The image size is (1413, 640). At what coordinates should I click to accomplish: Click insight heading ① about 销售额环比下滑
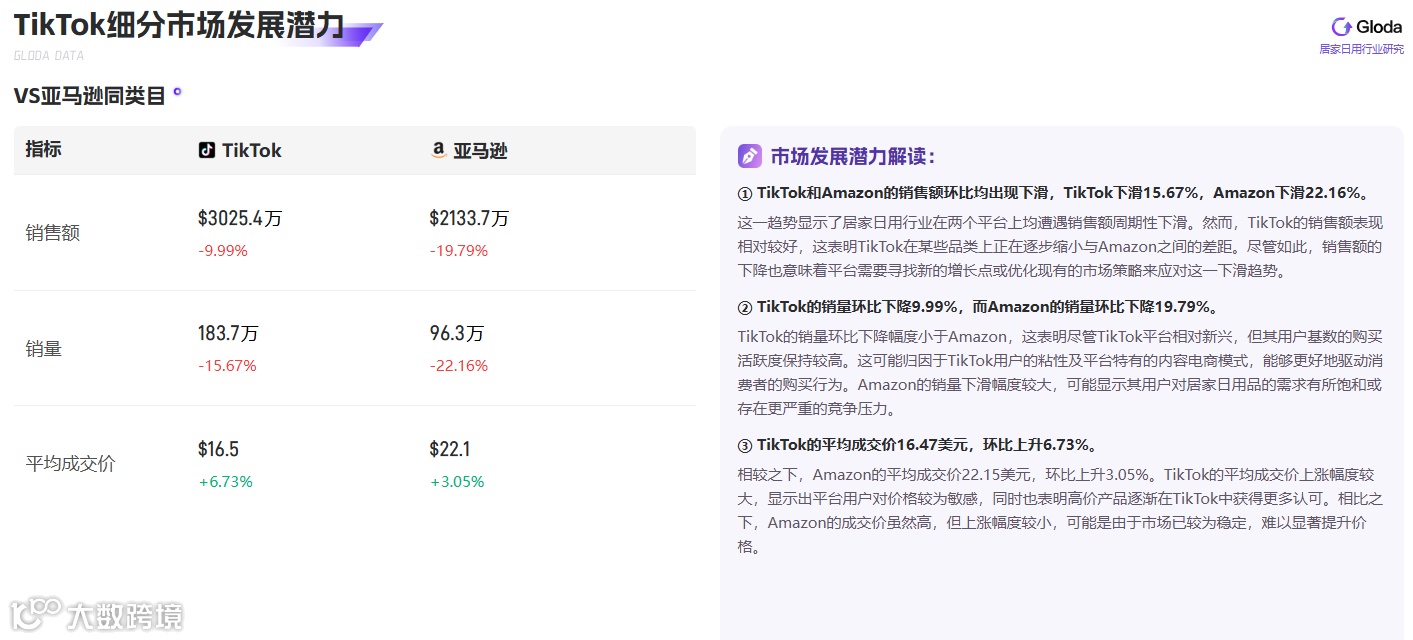(x=1053, y=193)
